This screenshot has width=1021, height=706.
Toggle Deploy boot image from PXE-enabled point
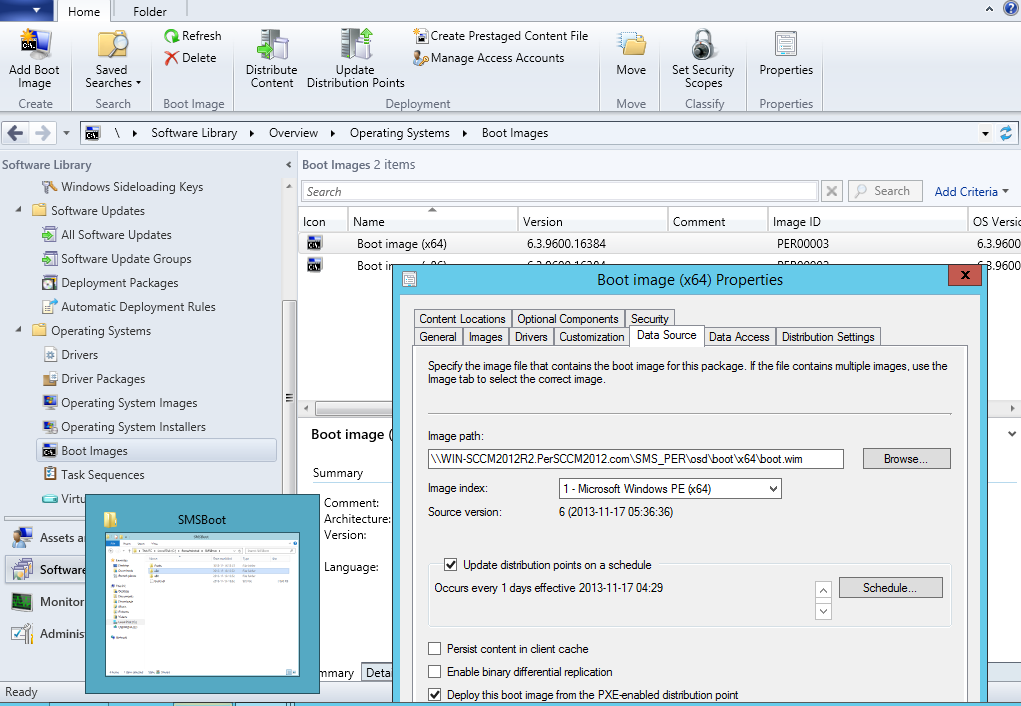[x=434, y=695]
